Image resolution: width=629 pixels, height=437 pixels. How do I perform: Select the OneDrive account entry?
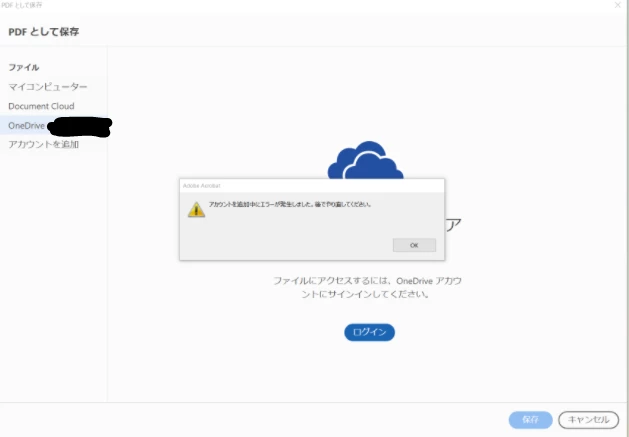53,126
